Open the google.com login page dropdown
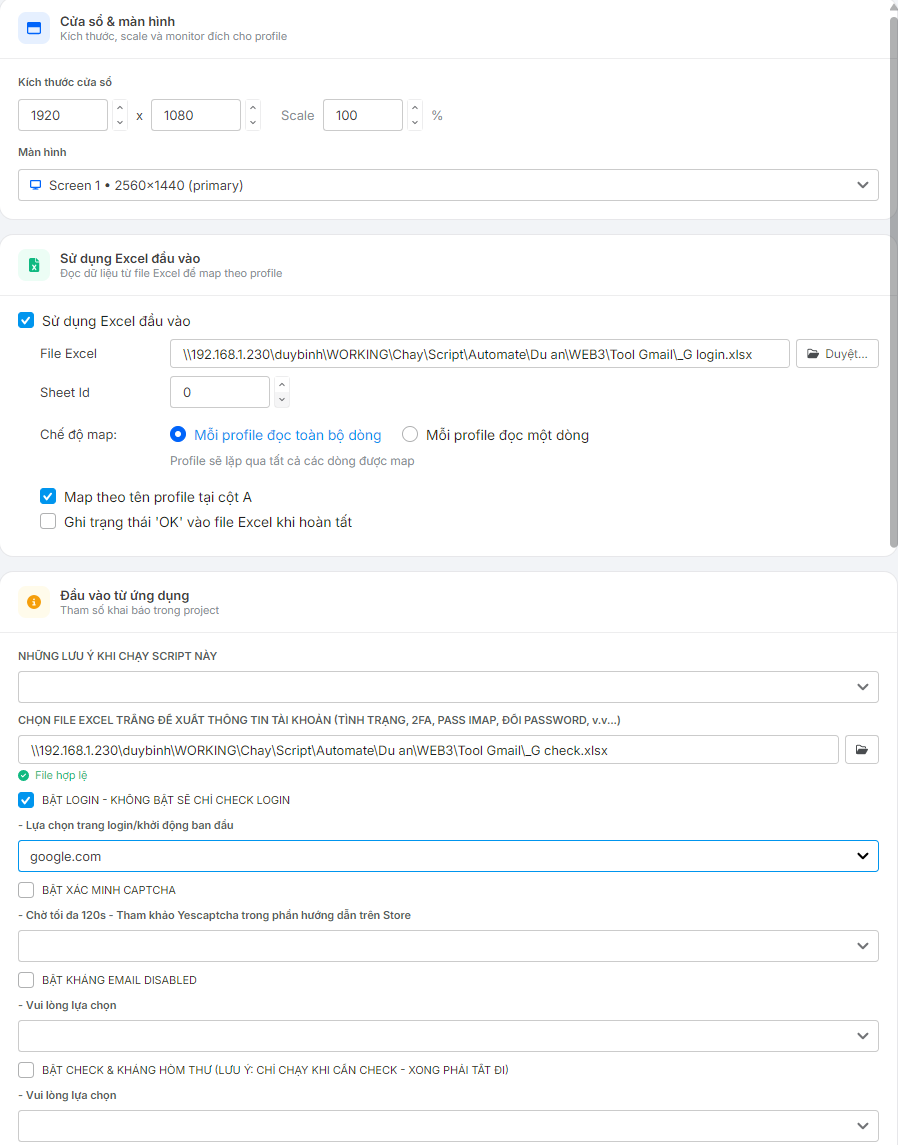Image resolution: width=898 pixels, height=1145 pixels. (x=448, y=856)
